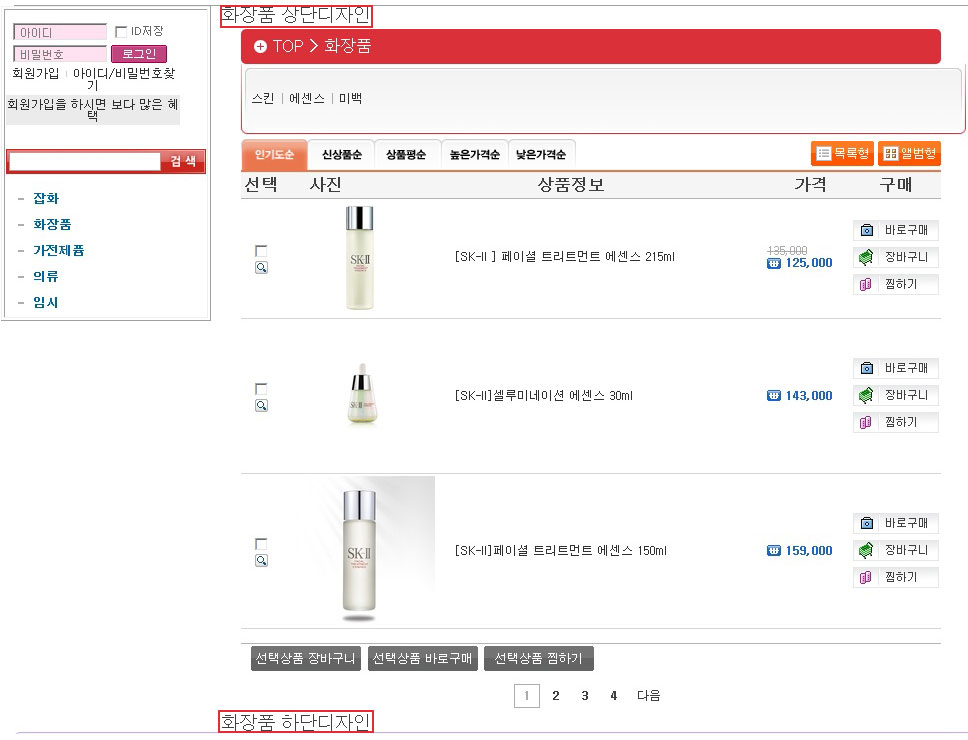Select the 신상품순 sort tab

click(341, 154)
